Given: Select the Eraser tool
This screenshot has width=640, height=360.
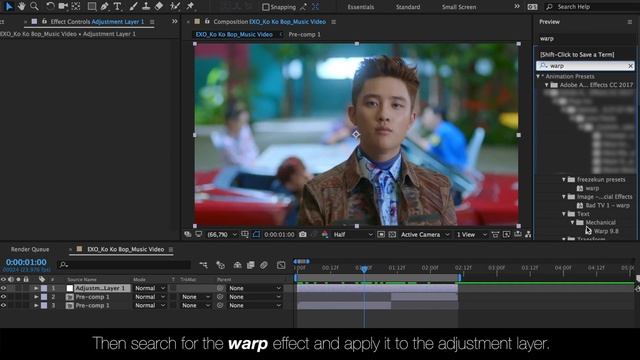Looking at the screenshot, I should (x=159, y=6).
